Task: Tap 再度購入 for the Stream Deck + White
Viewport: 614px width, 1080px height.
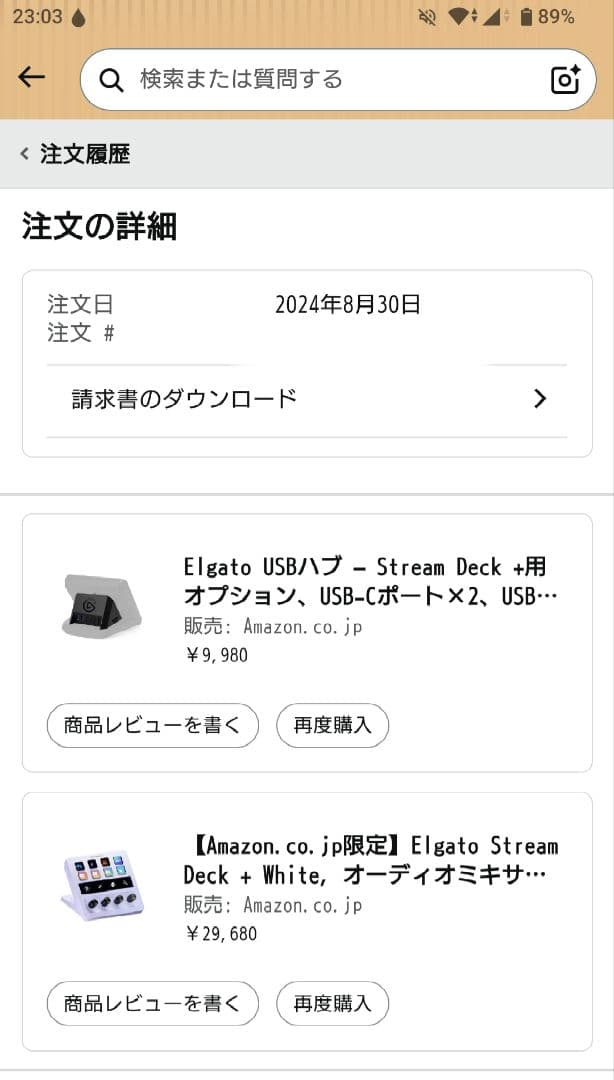Action: click(333, 1004)
